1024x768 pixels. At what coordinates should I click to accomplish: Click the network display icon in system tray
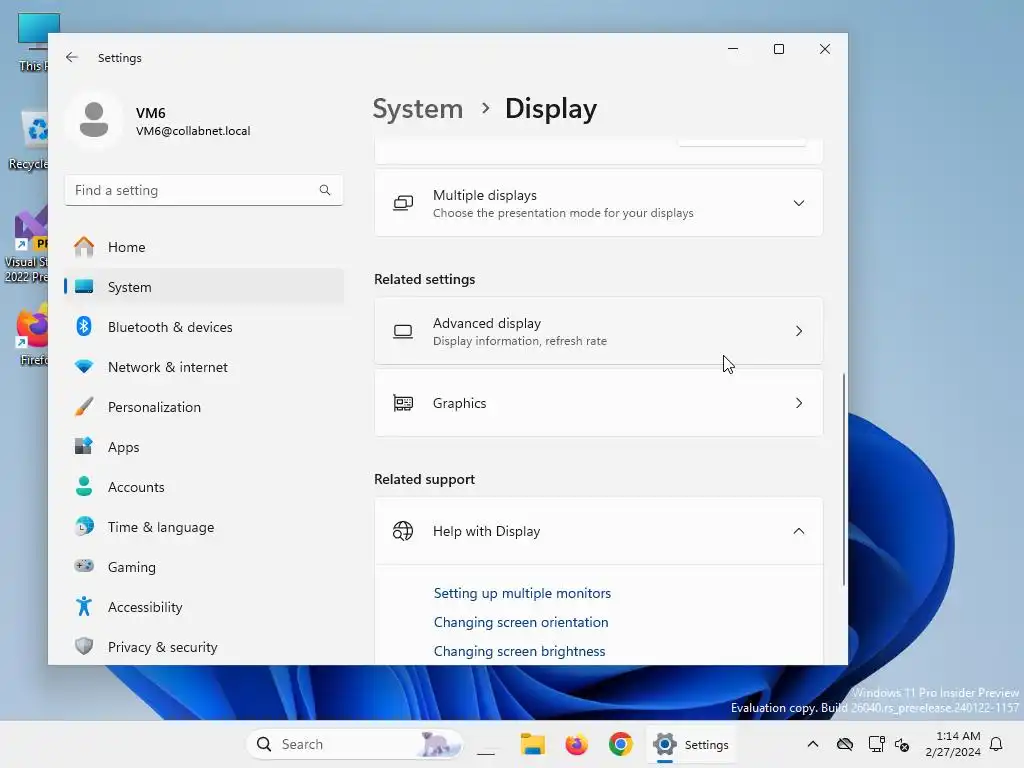tap(876, 744)
